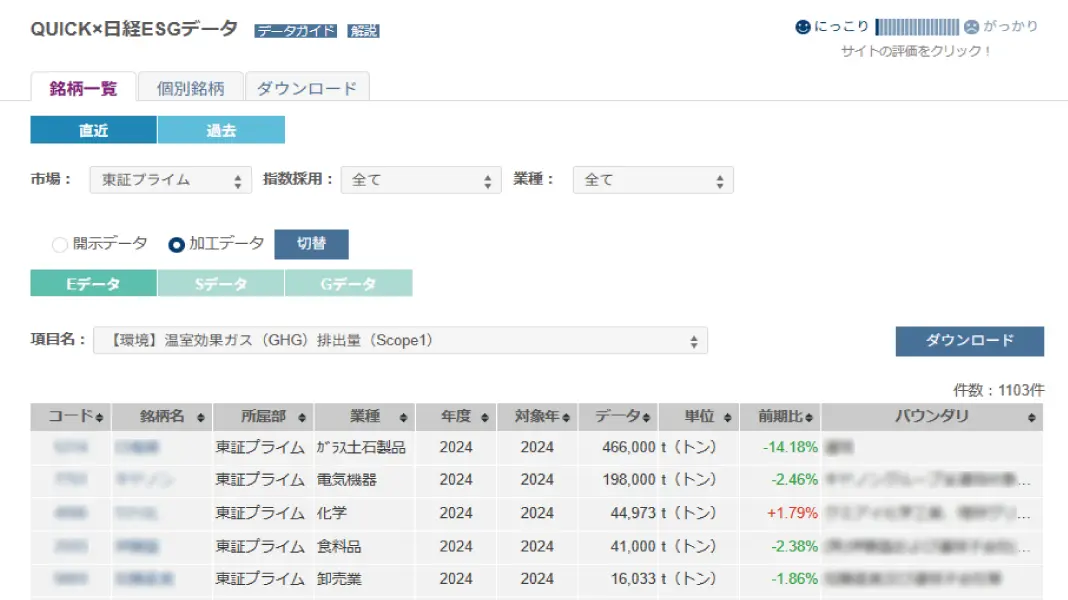
Task: Sort by 所属部 column arrows
Action: tap(302, 417)
